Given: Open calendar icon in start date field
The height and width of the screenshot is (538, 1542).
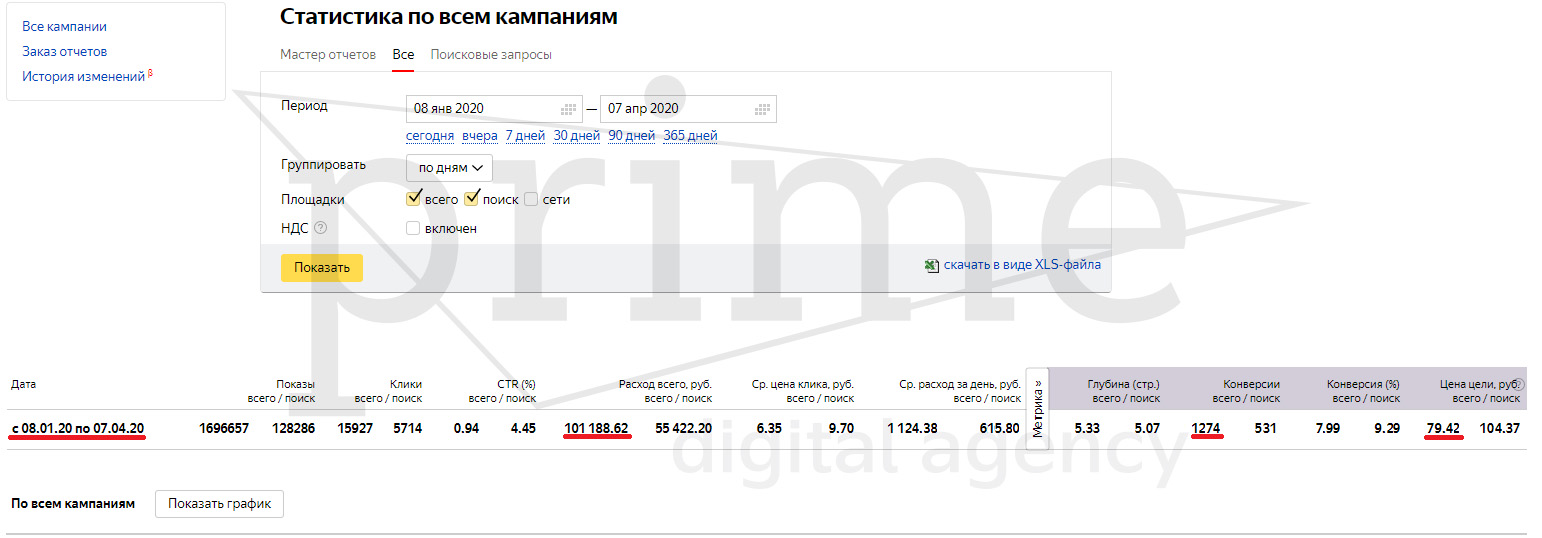Looking at the screenshot, I should click(x=569, y=109).
